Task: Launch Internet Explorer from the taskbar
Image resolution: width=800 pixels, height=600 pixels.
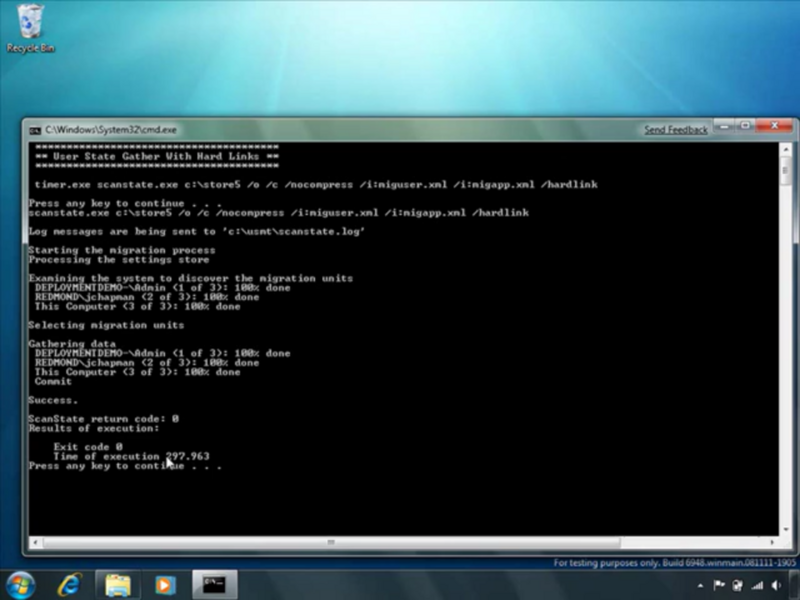Action: [70, 584]
